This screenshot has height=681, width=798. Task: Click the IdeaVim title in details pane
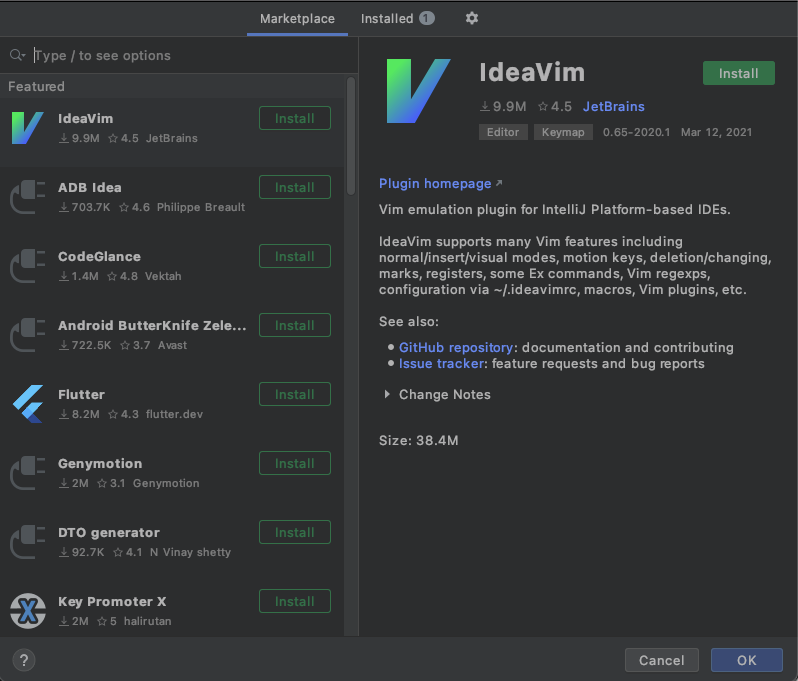532,72
